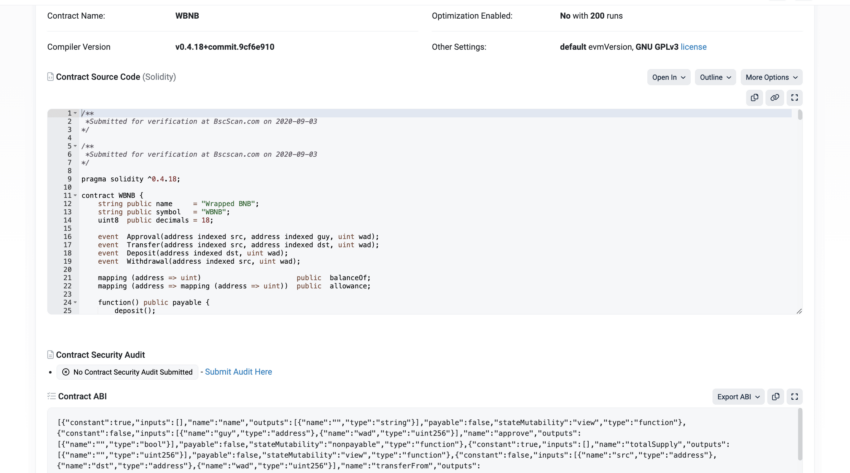Toggle fullscreen for source code

(794, 98)
